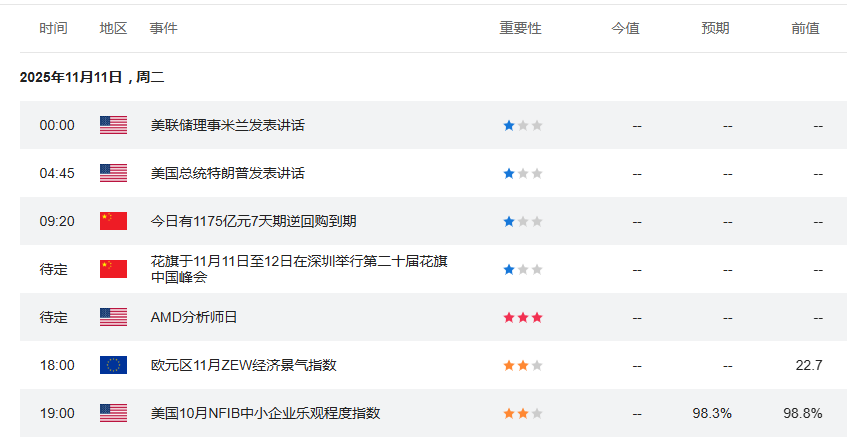Click time 00:00
Image resolution: width=847 pixels, height=440 pixels.
coord(57,125)
